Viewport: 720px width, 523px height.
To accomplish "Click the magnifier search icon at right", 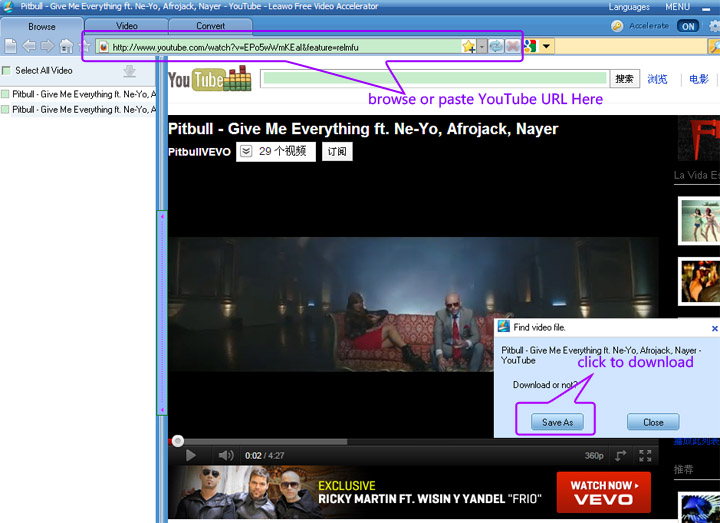I will tap(714, 46).
